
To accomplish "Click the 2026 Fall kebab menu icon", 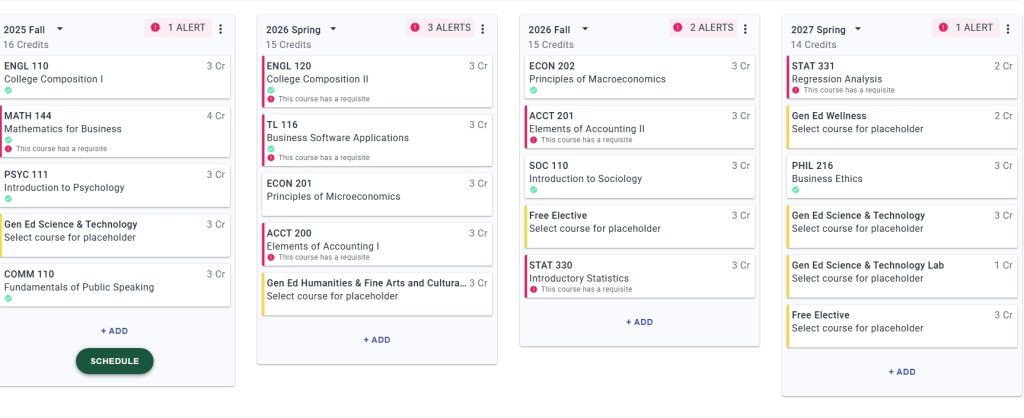I will click(745, 29).
